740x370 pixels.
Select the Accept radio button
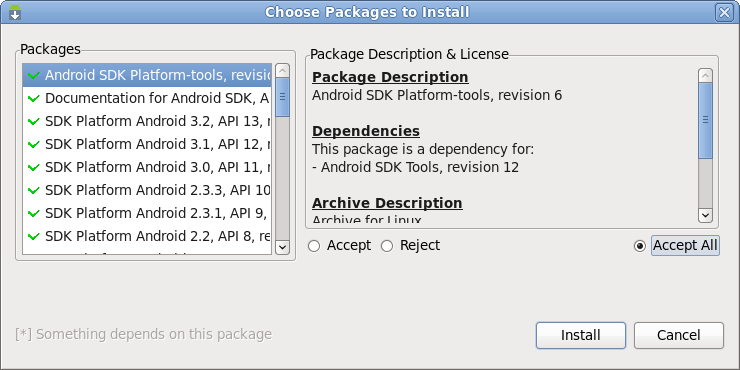pos(314,246)
